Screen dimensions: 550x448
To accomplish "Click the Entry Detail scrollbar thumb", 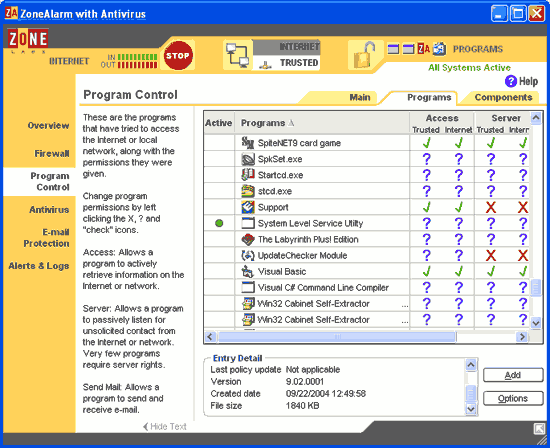I will (471, 393).
